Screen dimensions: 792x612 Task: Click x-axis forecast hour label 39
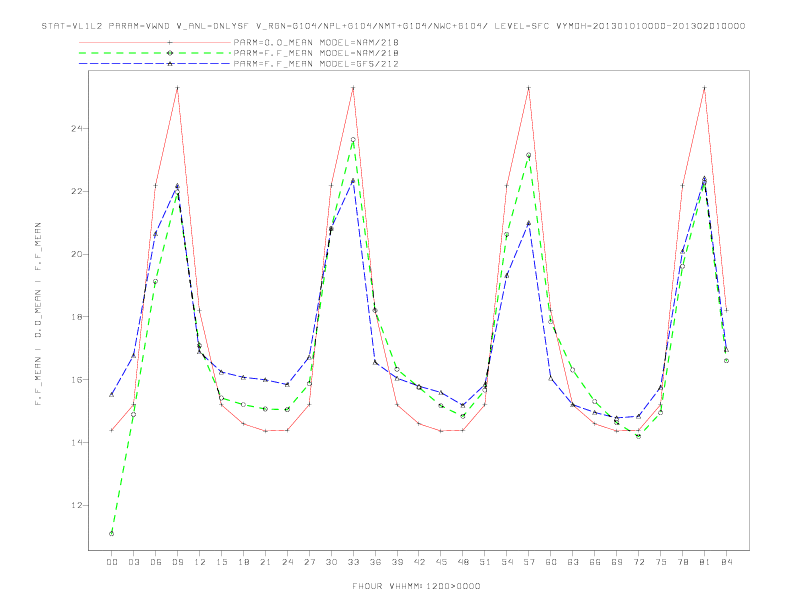397,562
